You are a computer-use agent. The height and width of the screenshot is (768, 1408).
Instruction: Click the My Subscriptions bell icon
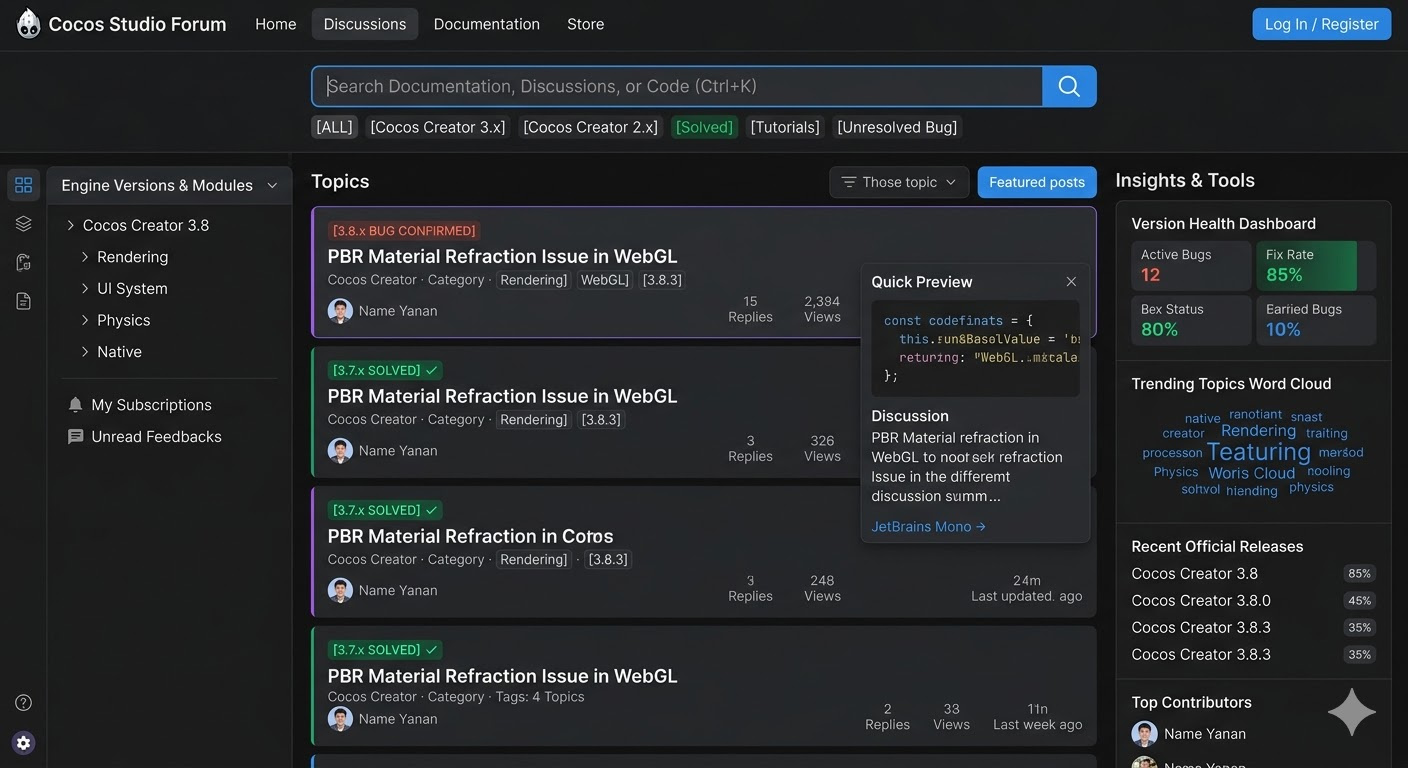click(75, 405)
